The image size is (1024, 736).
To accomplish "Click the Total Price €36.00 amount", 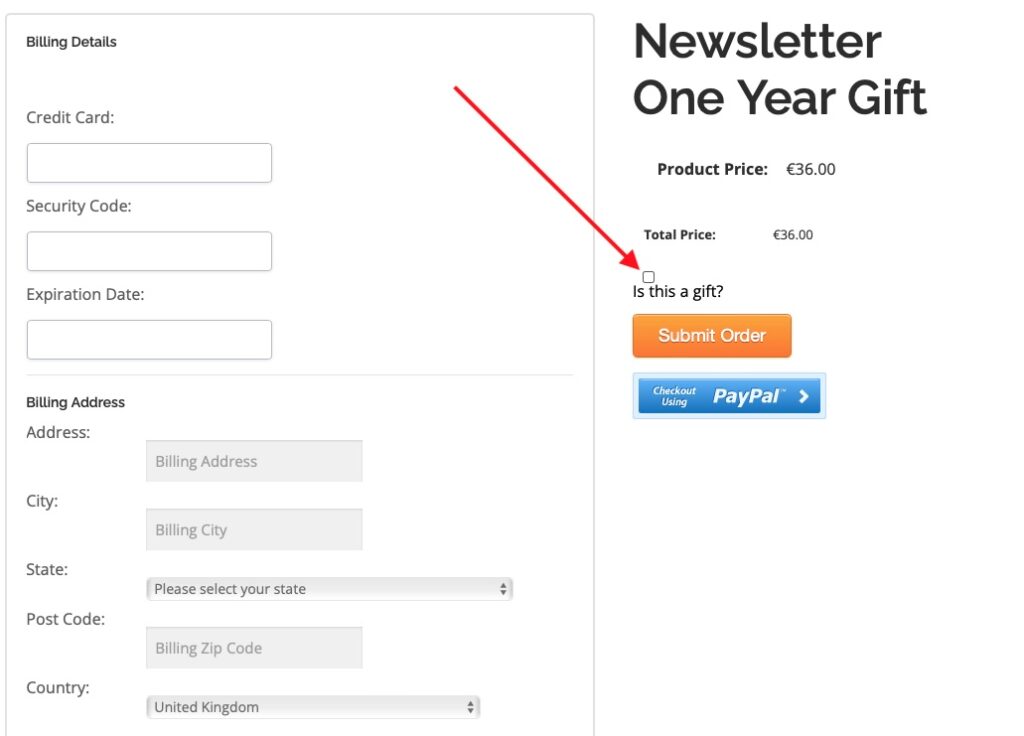I will (x=793, y=235).
